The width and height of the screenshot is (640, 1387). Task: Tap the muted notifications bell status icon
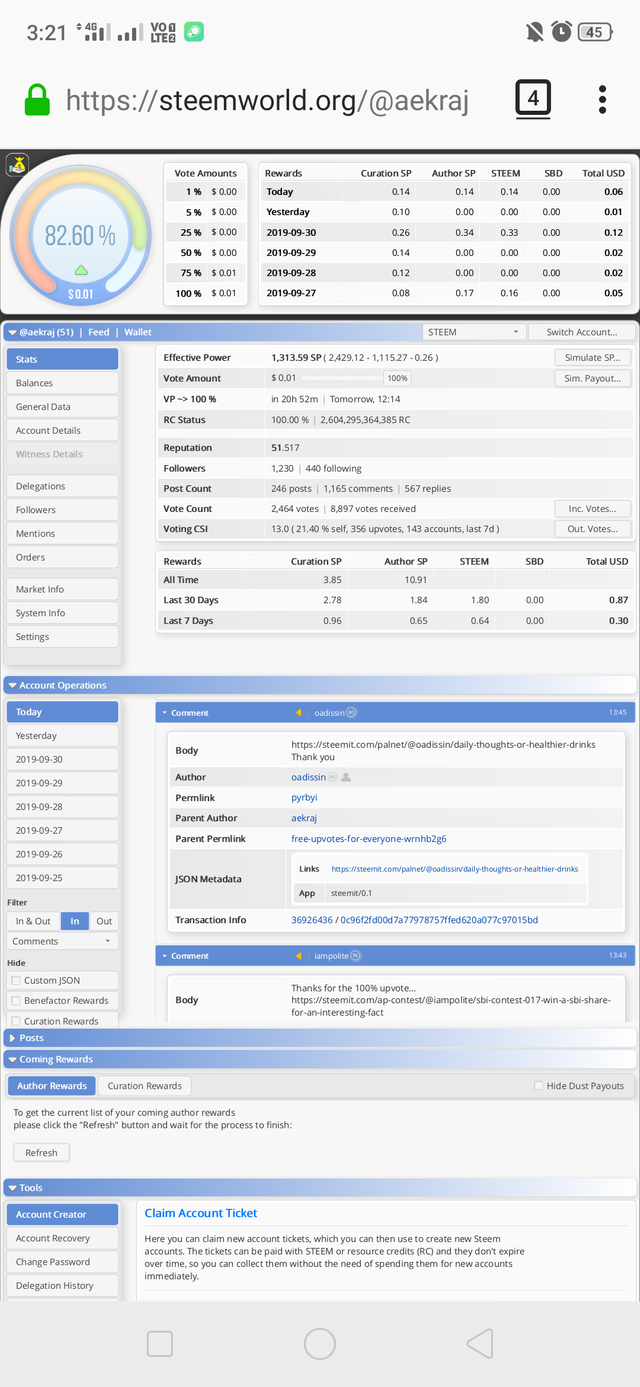pos(535,32)
